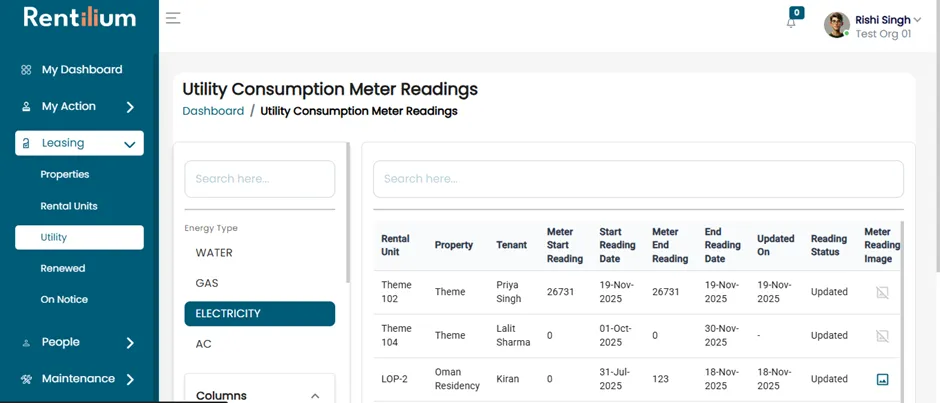This screenshot has width=940, height=403.
Task: Click the People sidebar icon
Action: point(26,343)
